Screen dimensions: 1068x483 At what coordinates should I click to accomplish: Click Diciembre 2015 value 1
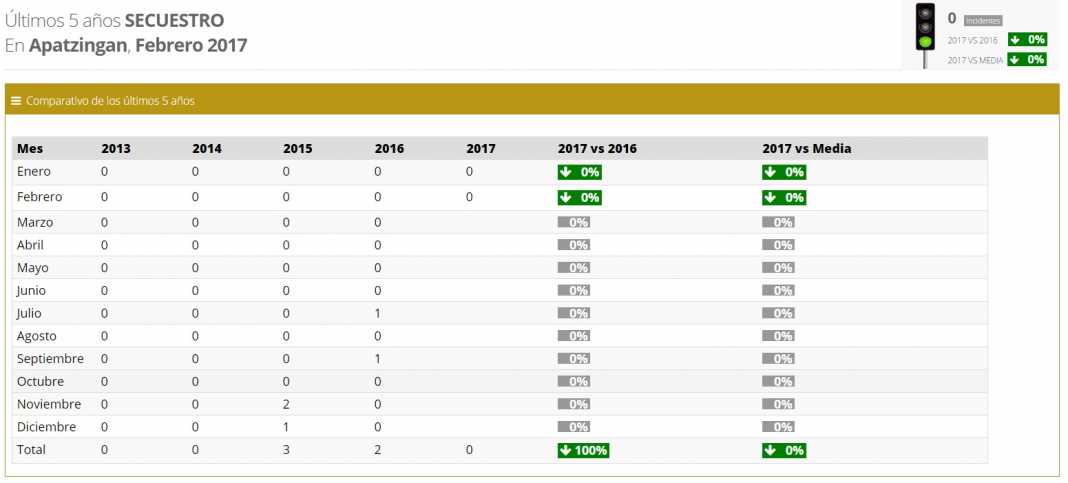[x=287, y=427]
